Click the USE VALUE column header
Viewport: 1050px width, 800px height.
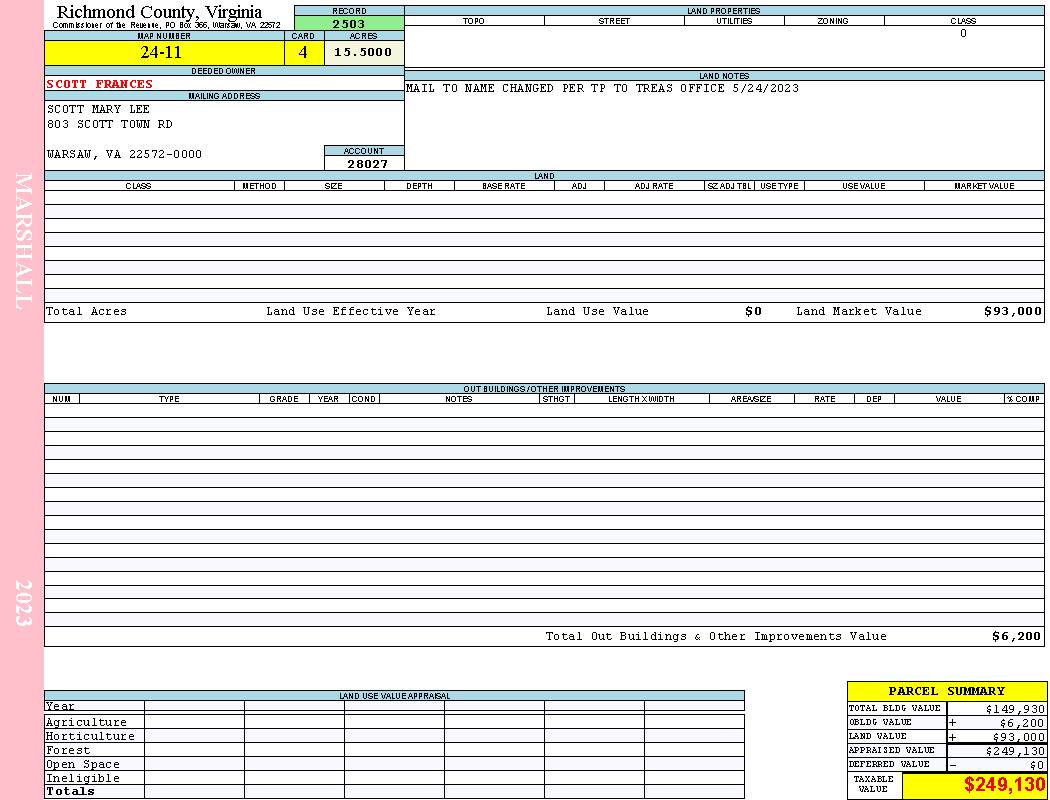(863, 185)
